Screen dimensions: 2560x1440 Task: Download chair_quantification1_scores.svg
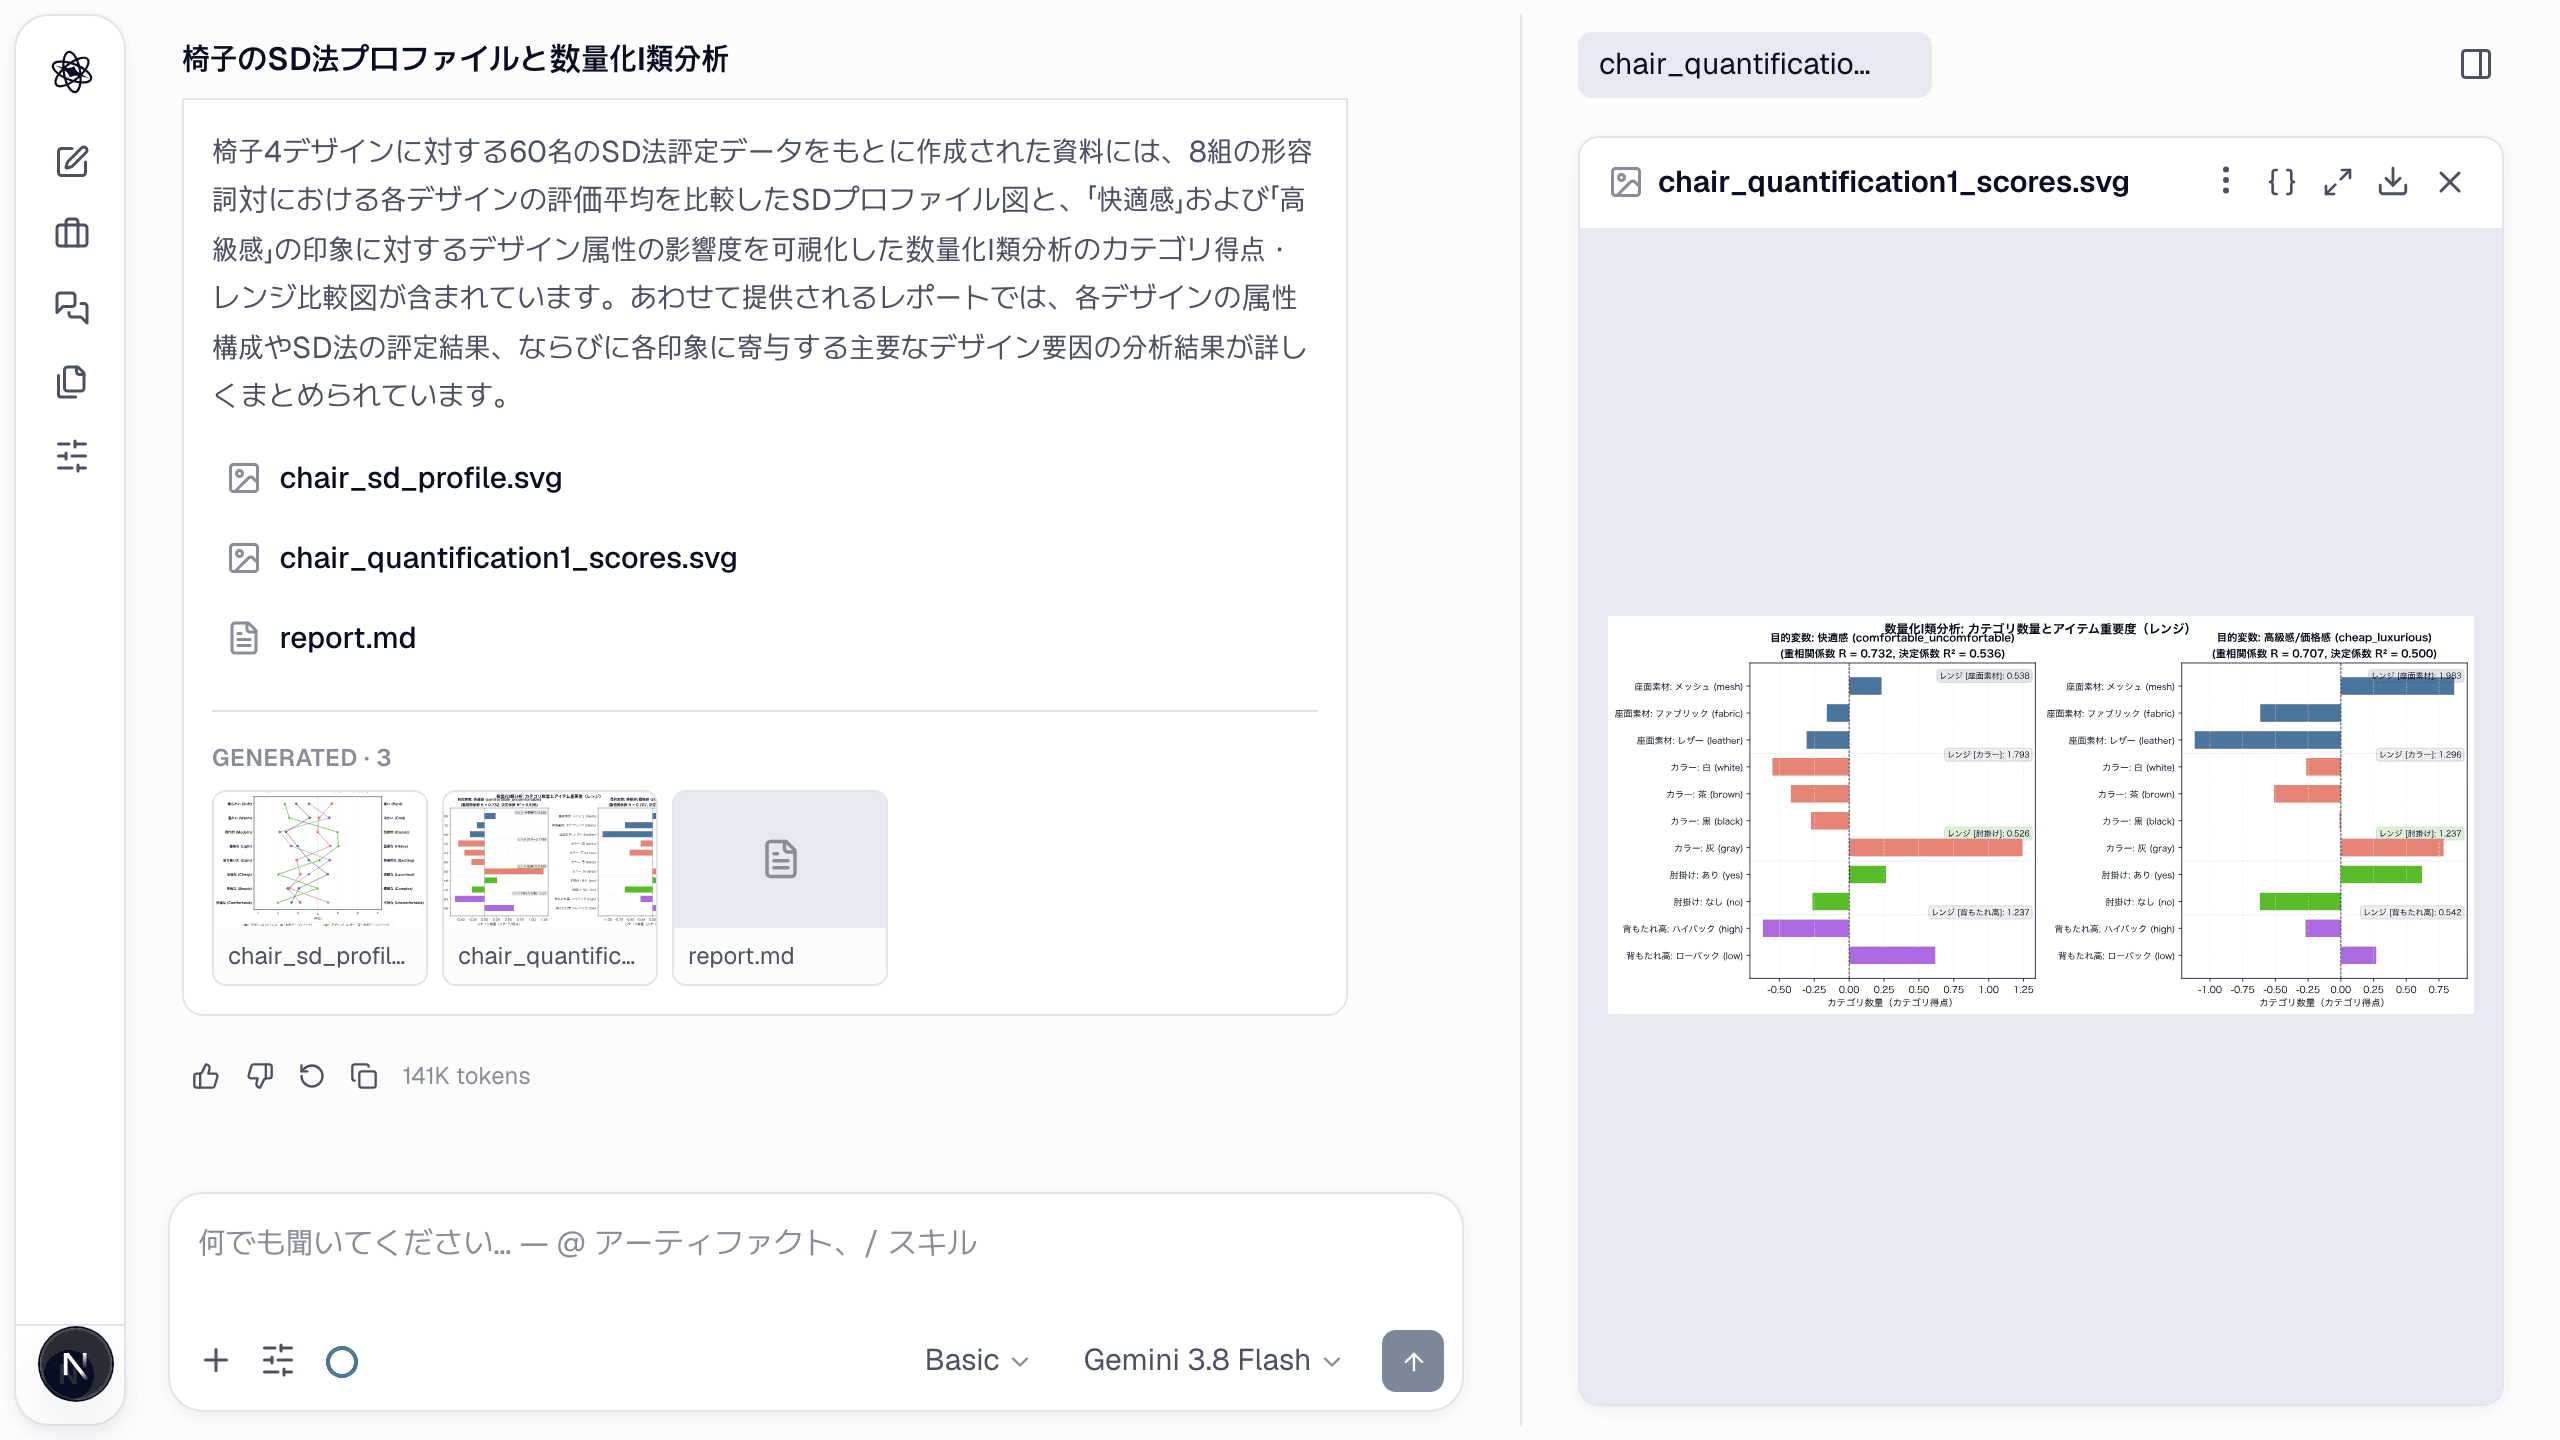[x=2393, y=182]
